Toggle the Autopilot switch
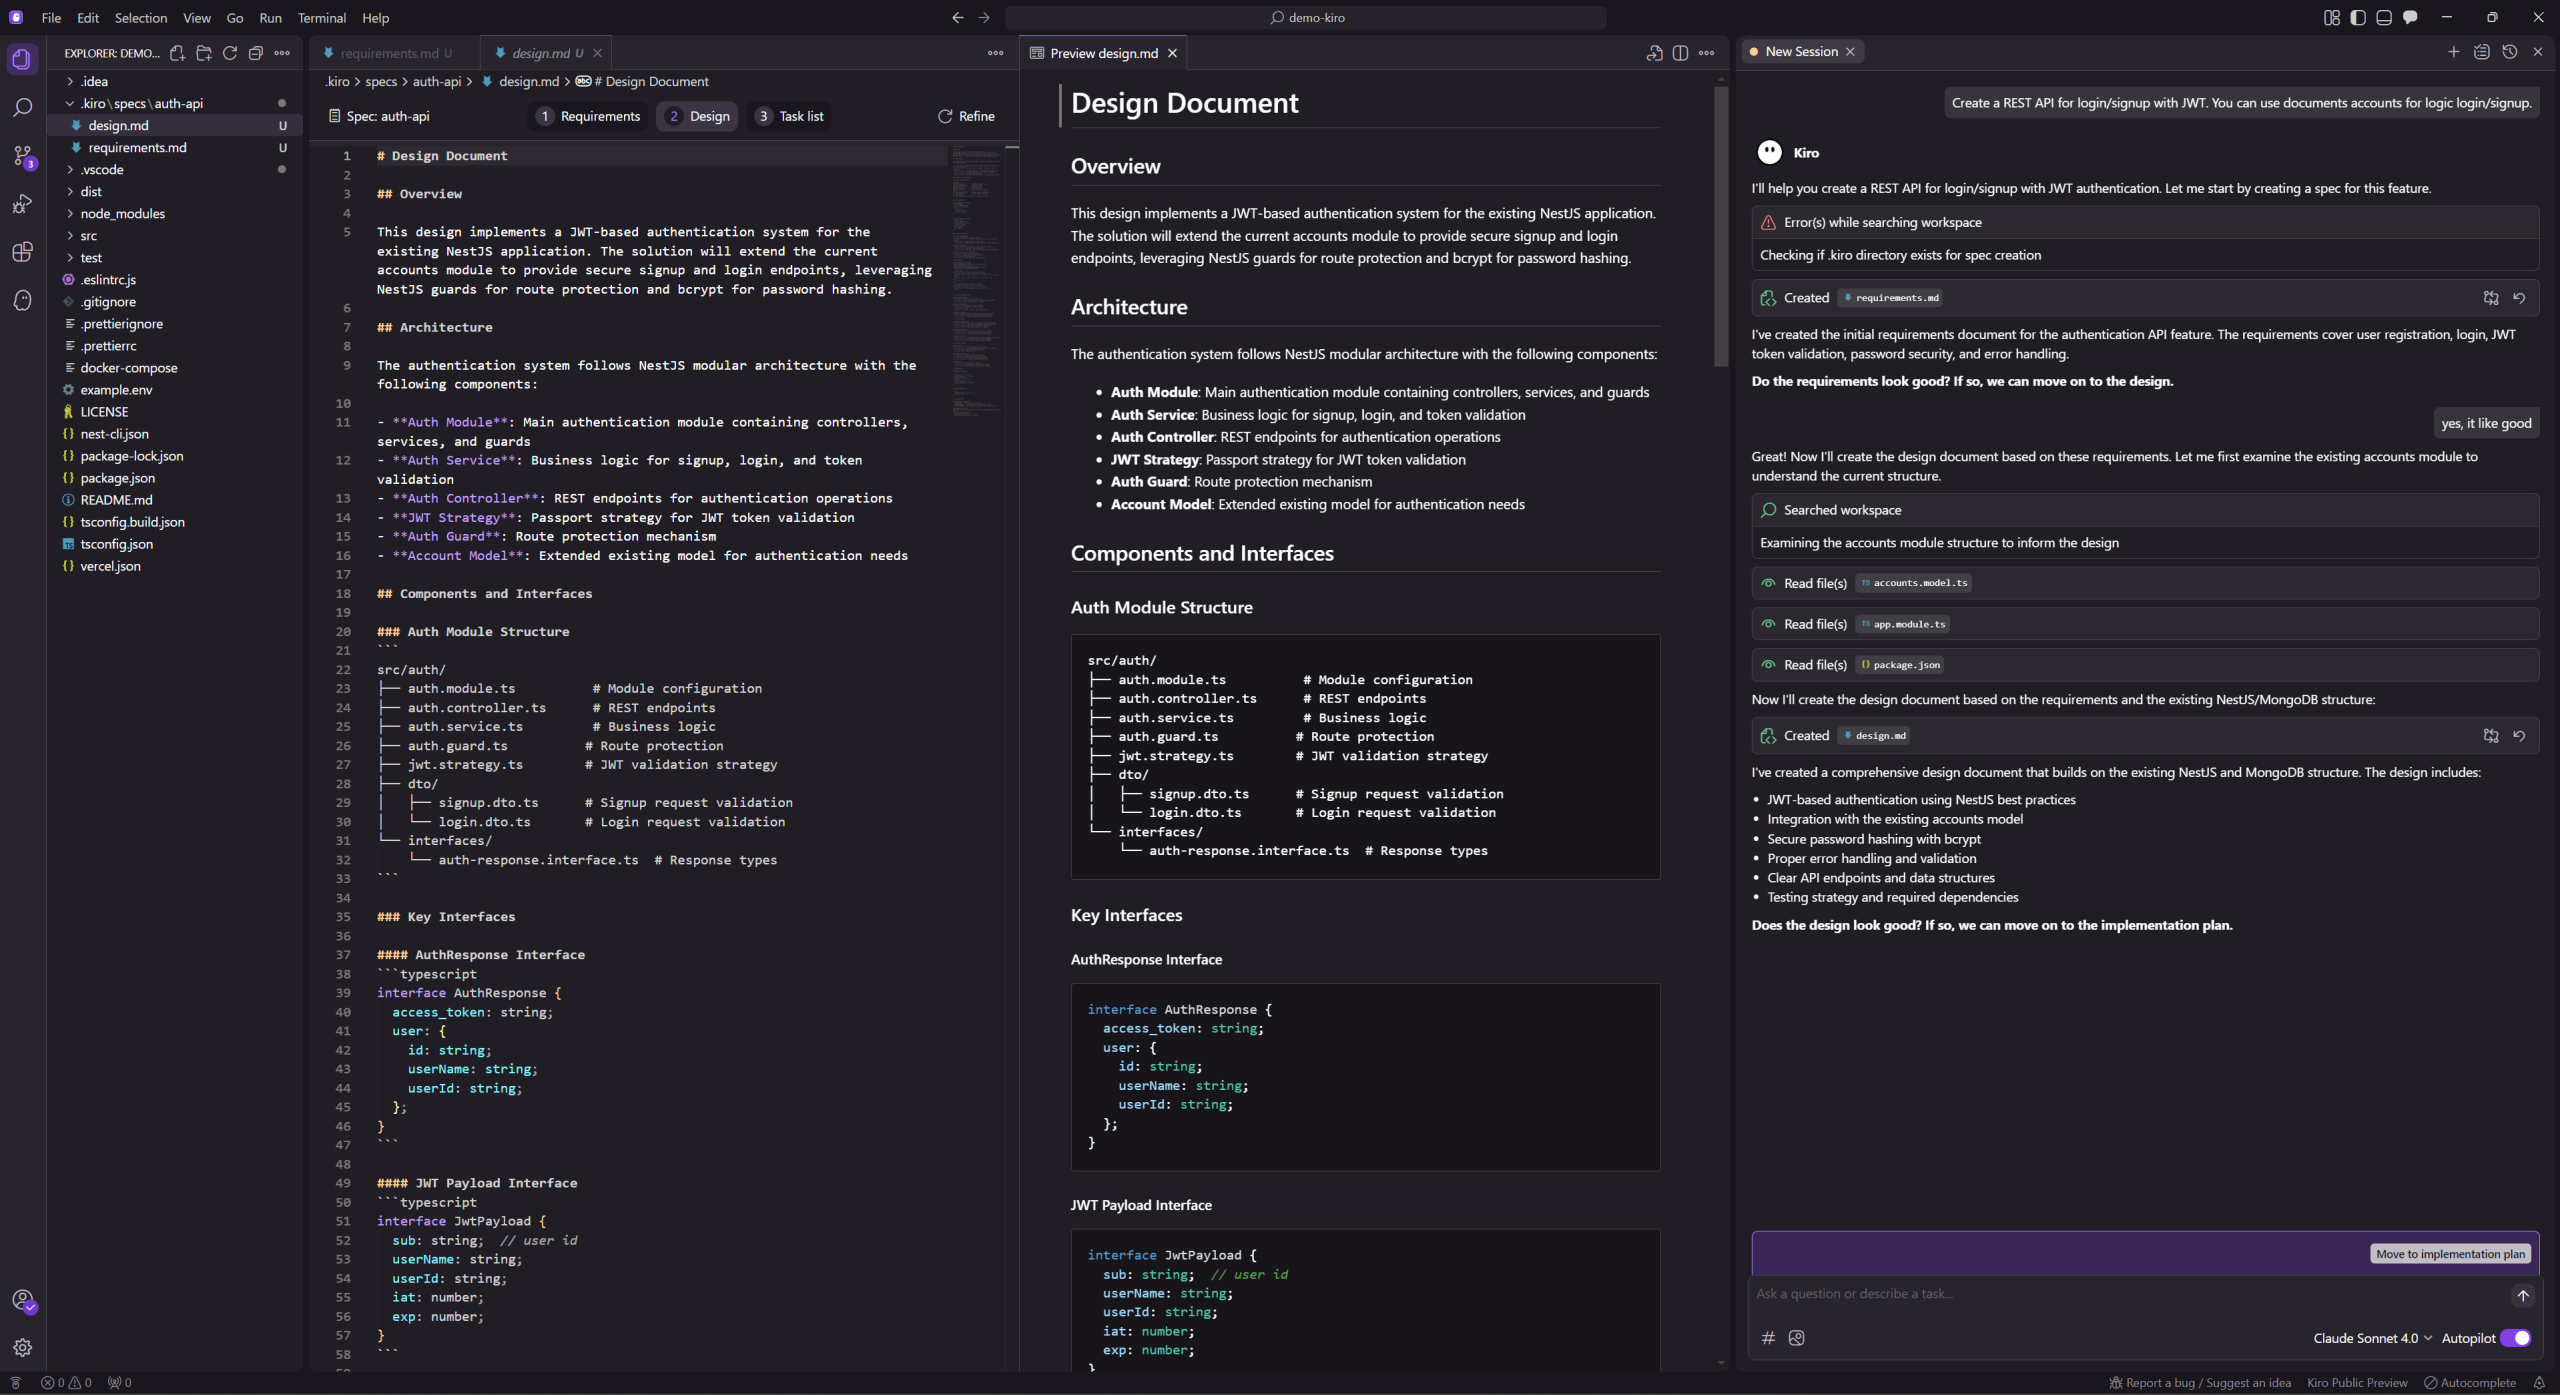Image resolution: width=2560 pixels, height=1395 pixels. pos(2515,1338)
